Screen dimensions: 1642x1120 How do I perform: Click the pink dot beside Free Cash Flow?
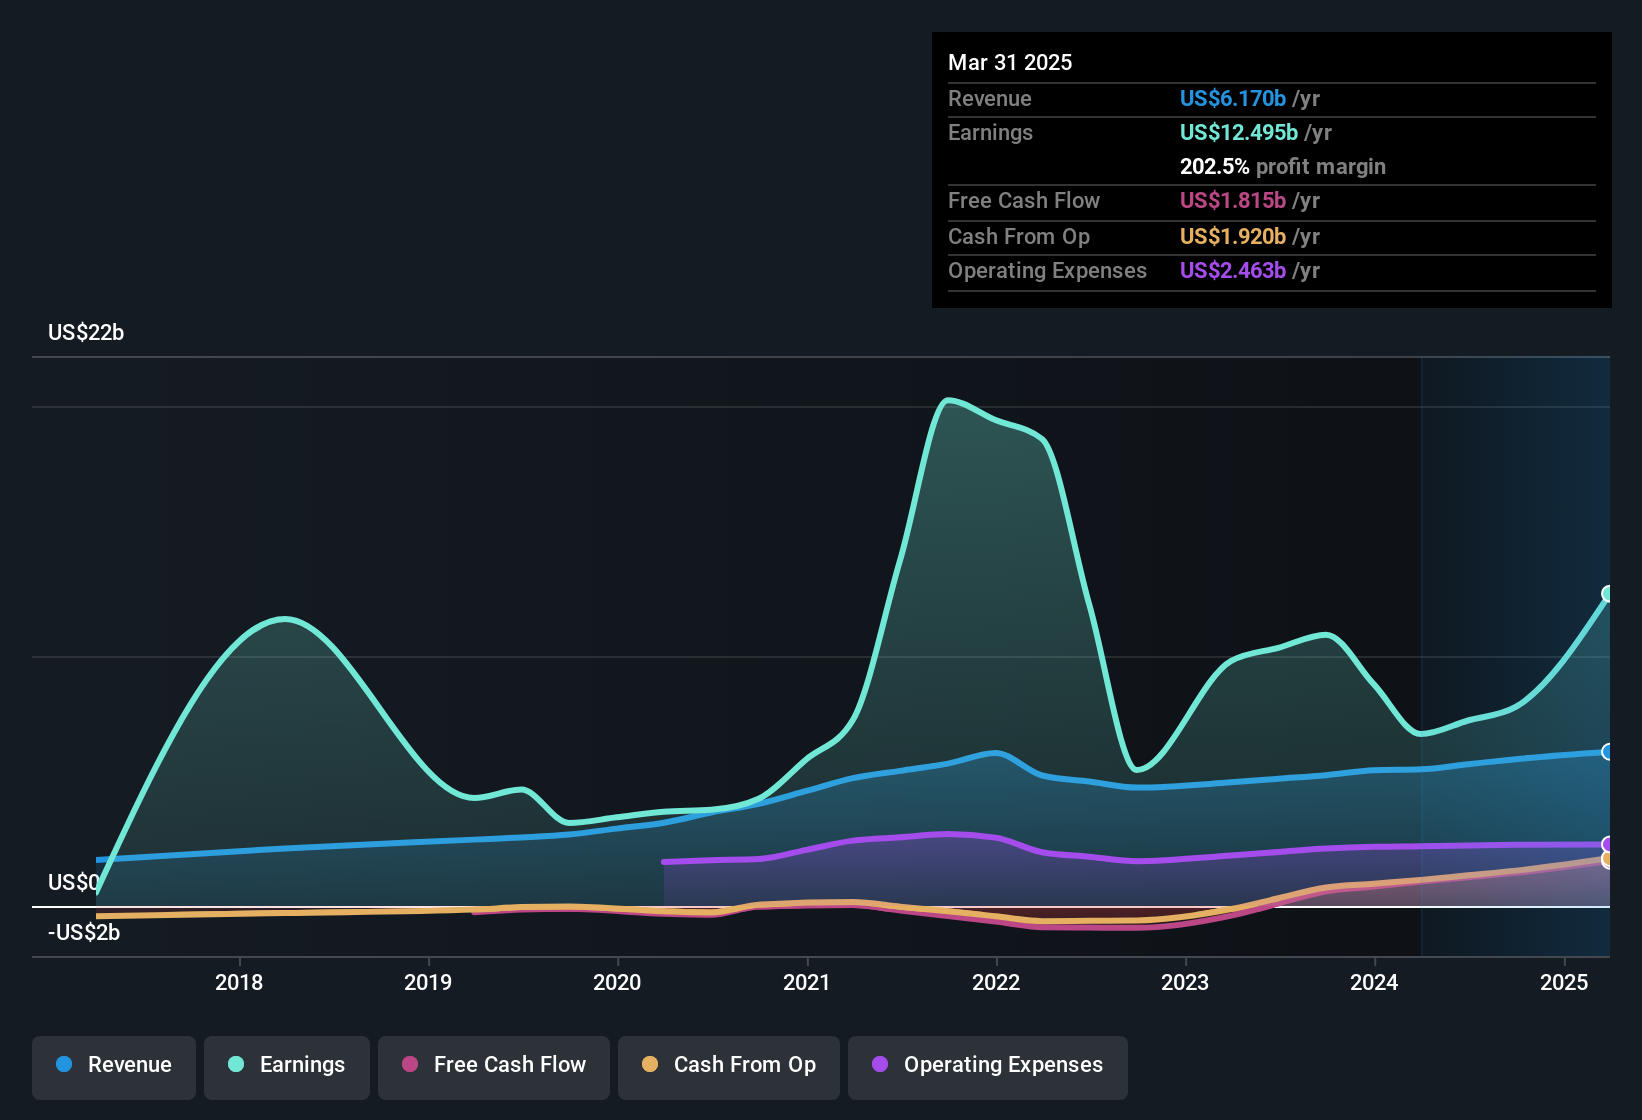tap(410, 1065)
